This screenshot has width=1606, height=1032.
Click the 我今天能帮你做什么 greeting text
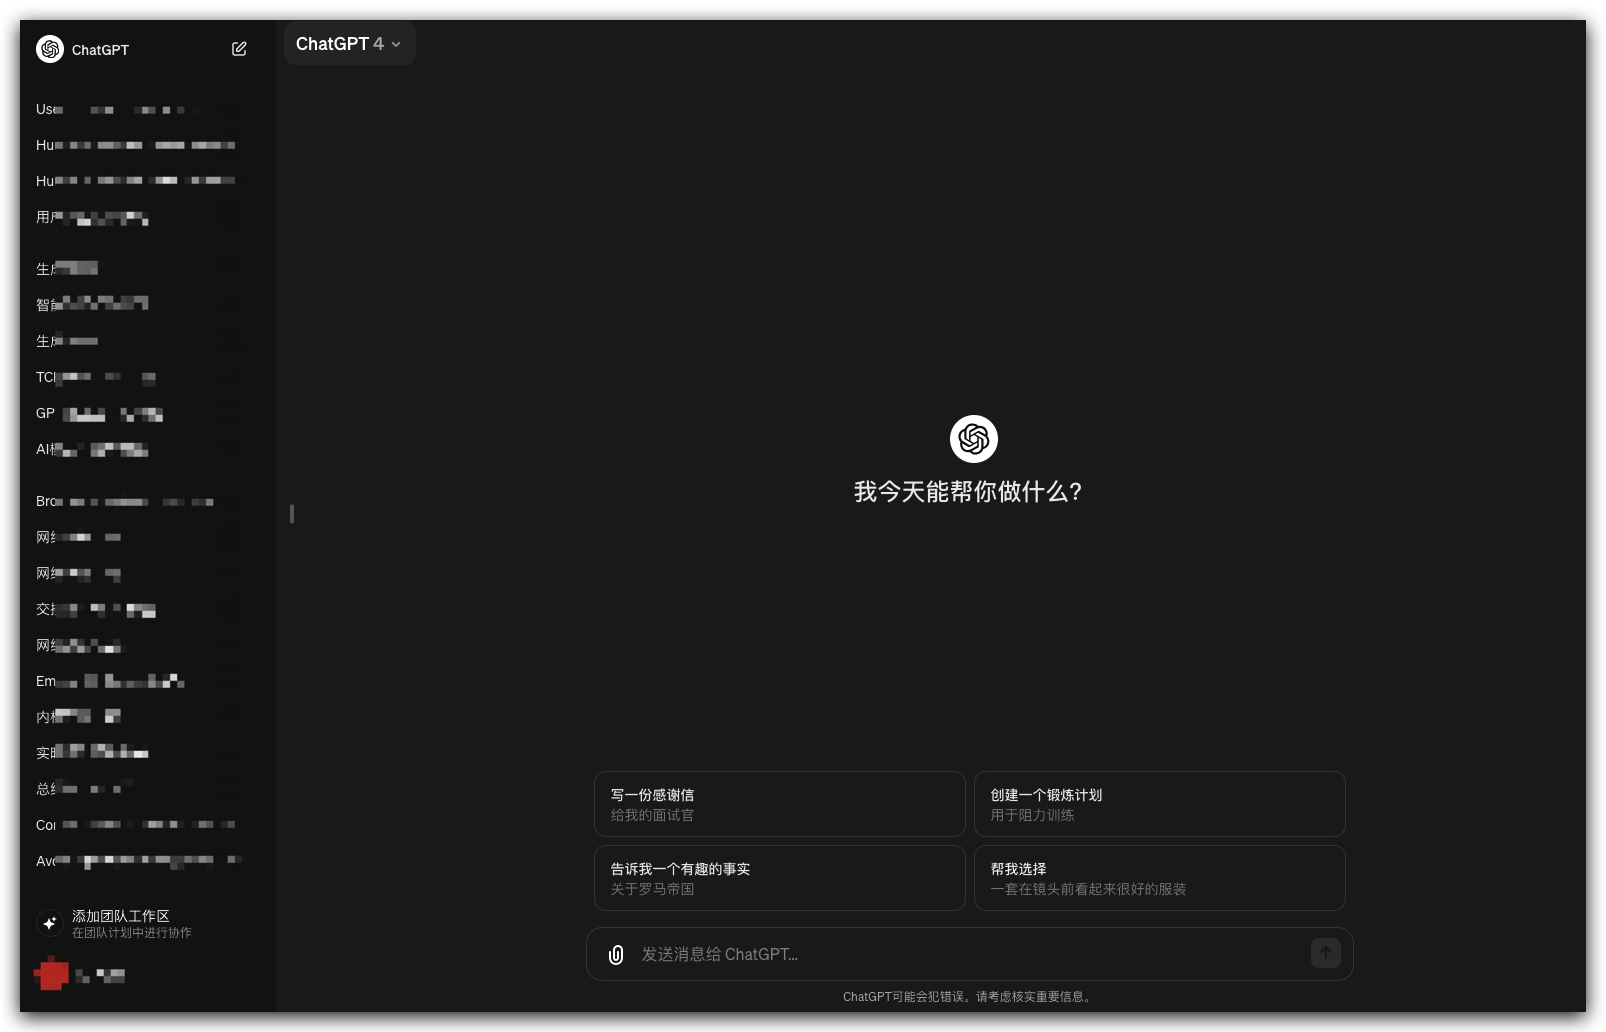coord(968,492)
